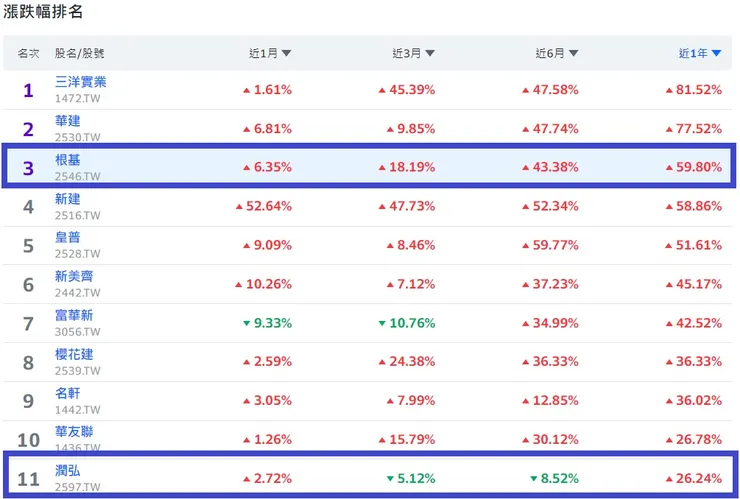
Task: Select stock code 2546.TW
Action: tap(77, 177)
